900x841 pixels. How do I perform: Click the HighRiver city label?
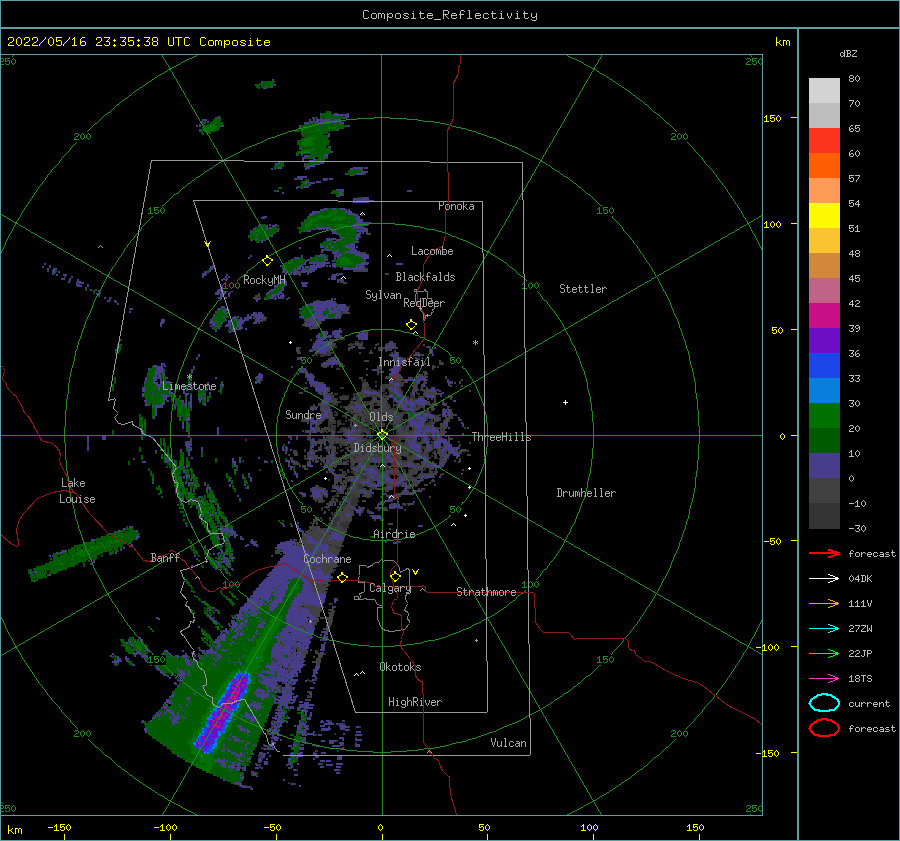click(x=415, y=702)
